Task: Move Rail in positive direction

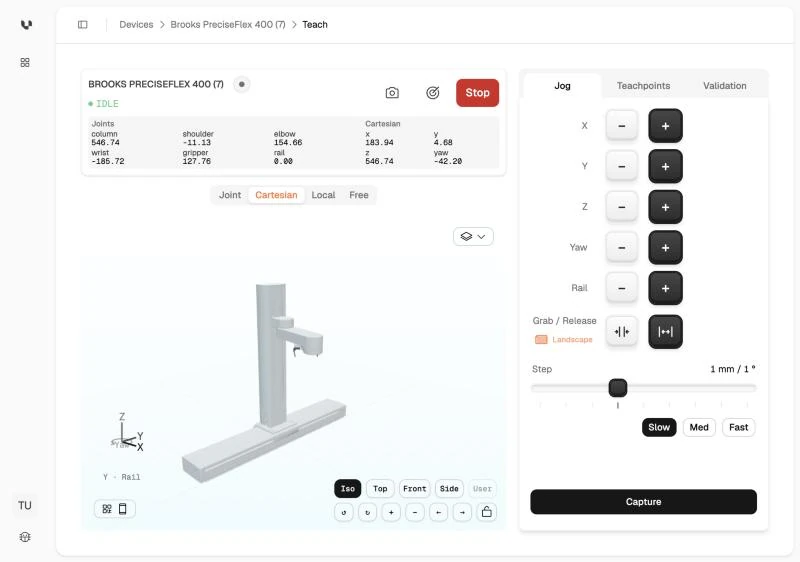Action: coord(665,288)
